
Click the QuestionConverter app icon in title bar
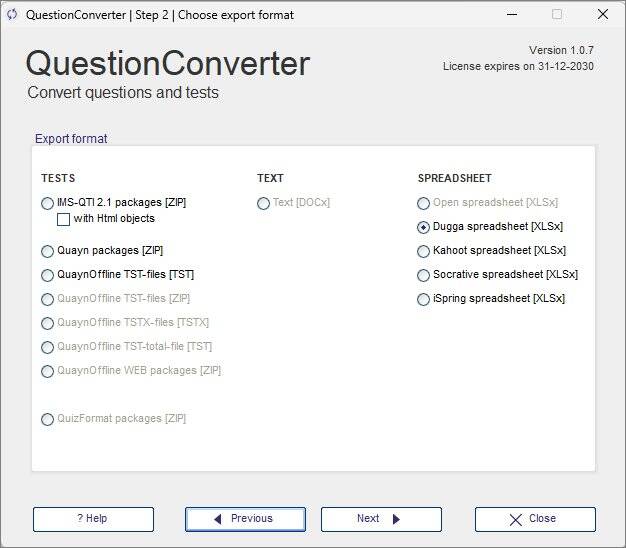tap(12, 15)
